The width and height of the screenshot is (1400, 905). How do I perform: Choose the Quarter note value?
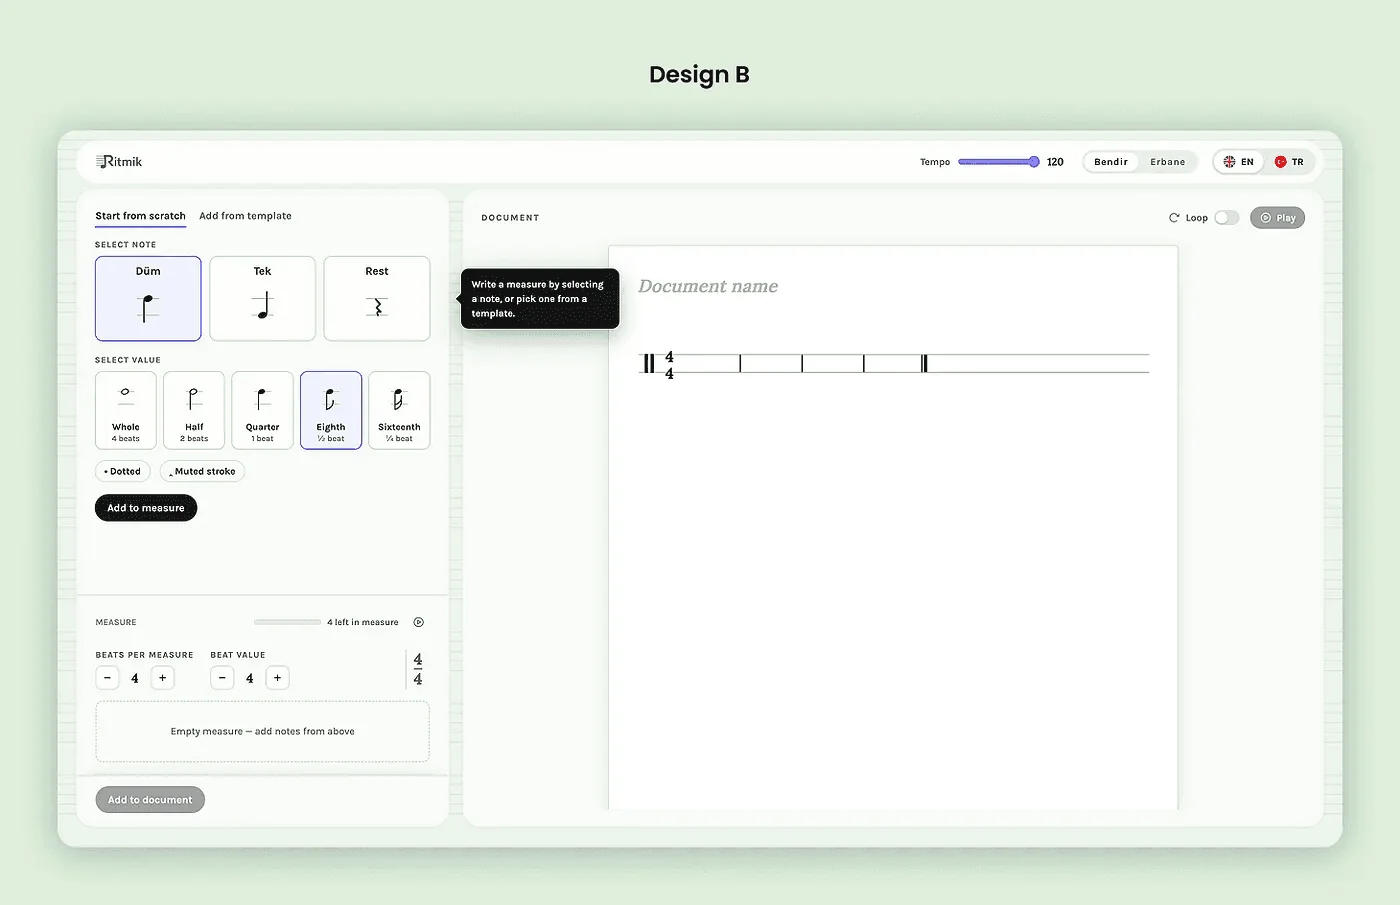click(262, 410)
